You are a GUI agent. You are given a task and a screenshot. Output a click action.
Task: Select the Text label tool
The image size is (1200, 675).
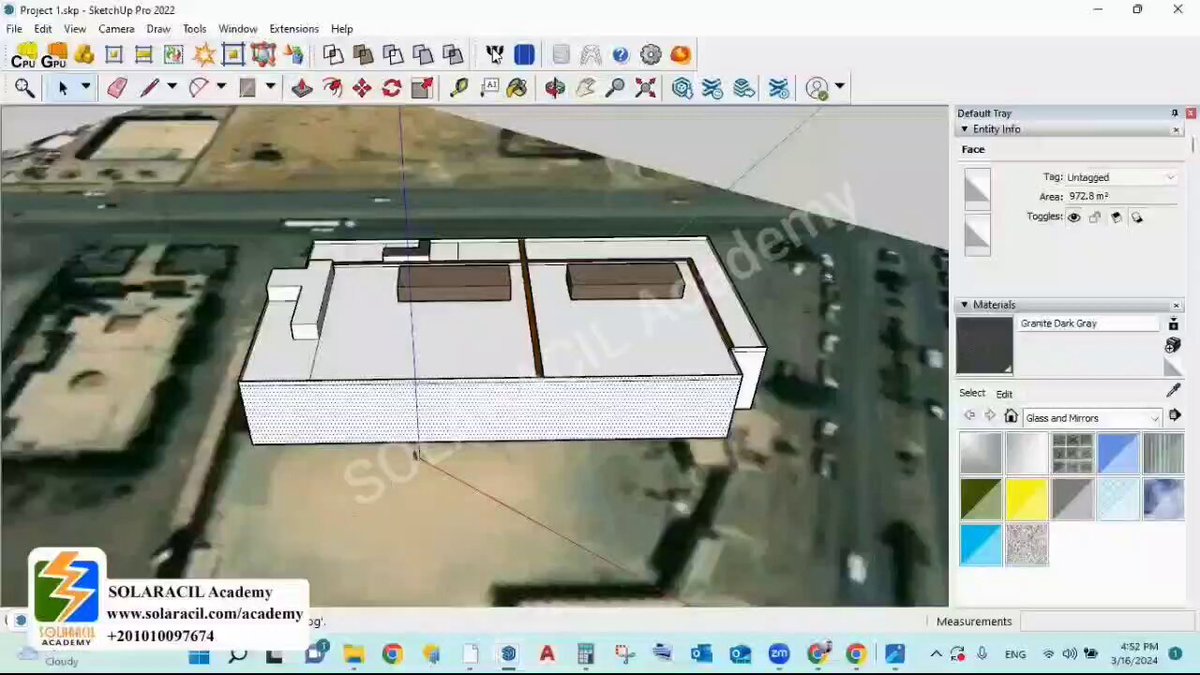click(x=489, y=88)
